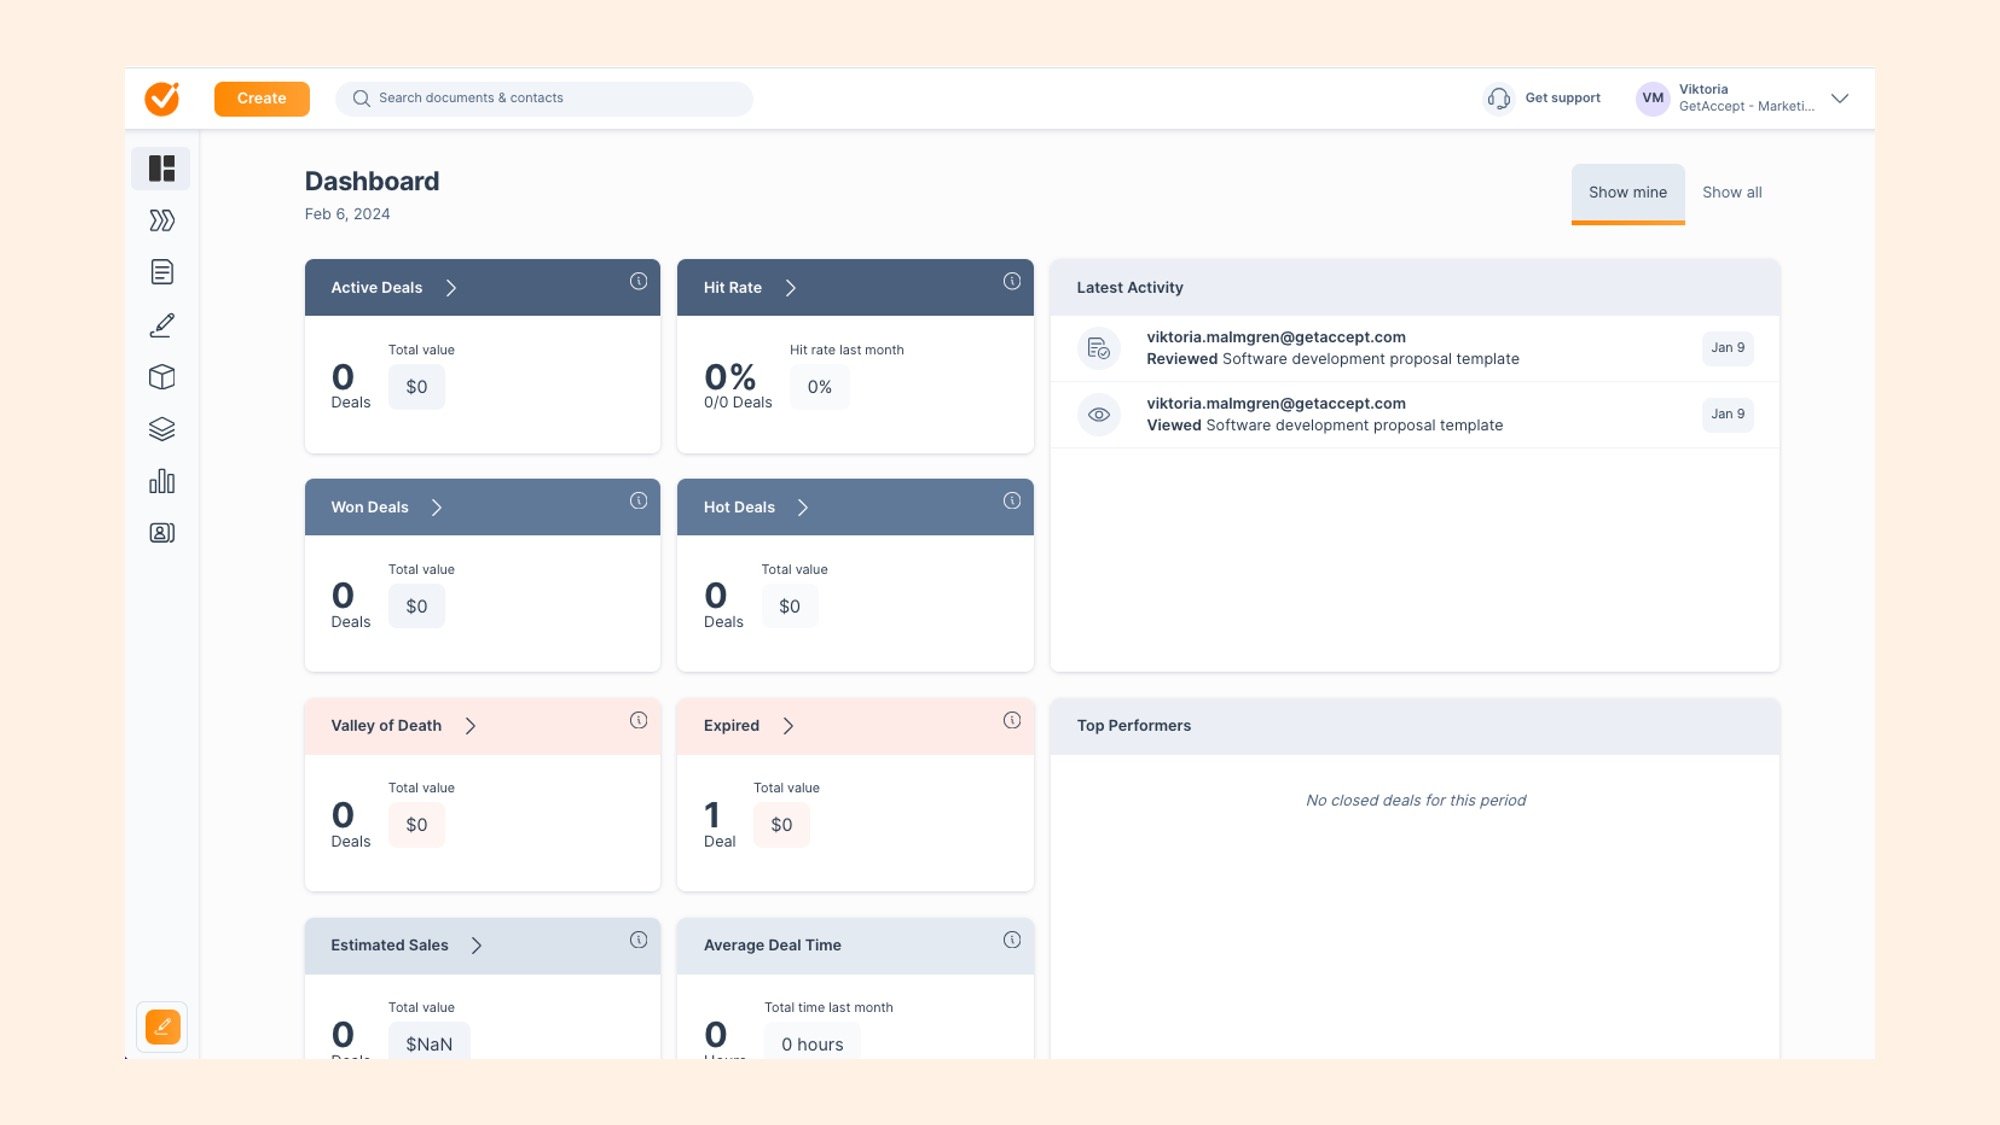Click the Search documents and contacts field
Image resolution: width=2000 pixels, height=1125 pixels.
(544, 98)
